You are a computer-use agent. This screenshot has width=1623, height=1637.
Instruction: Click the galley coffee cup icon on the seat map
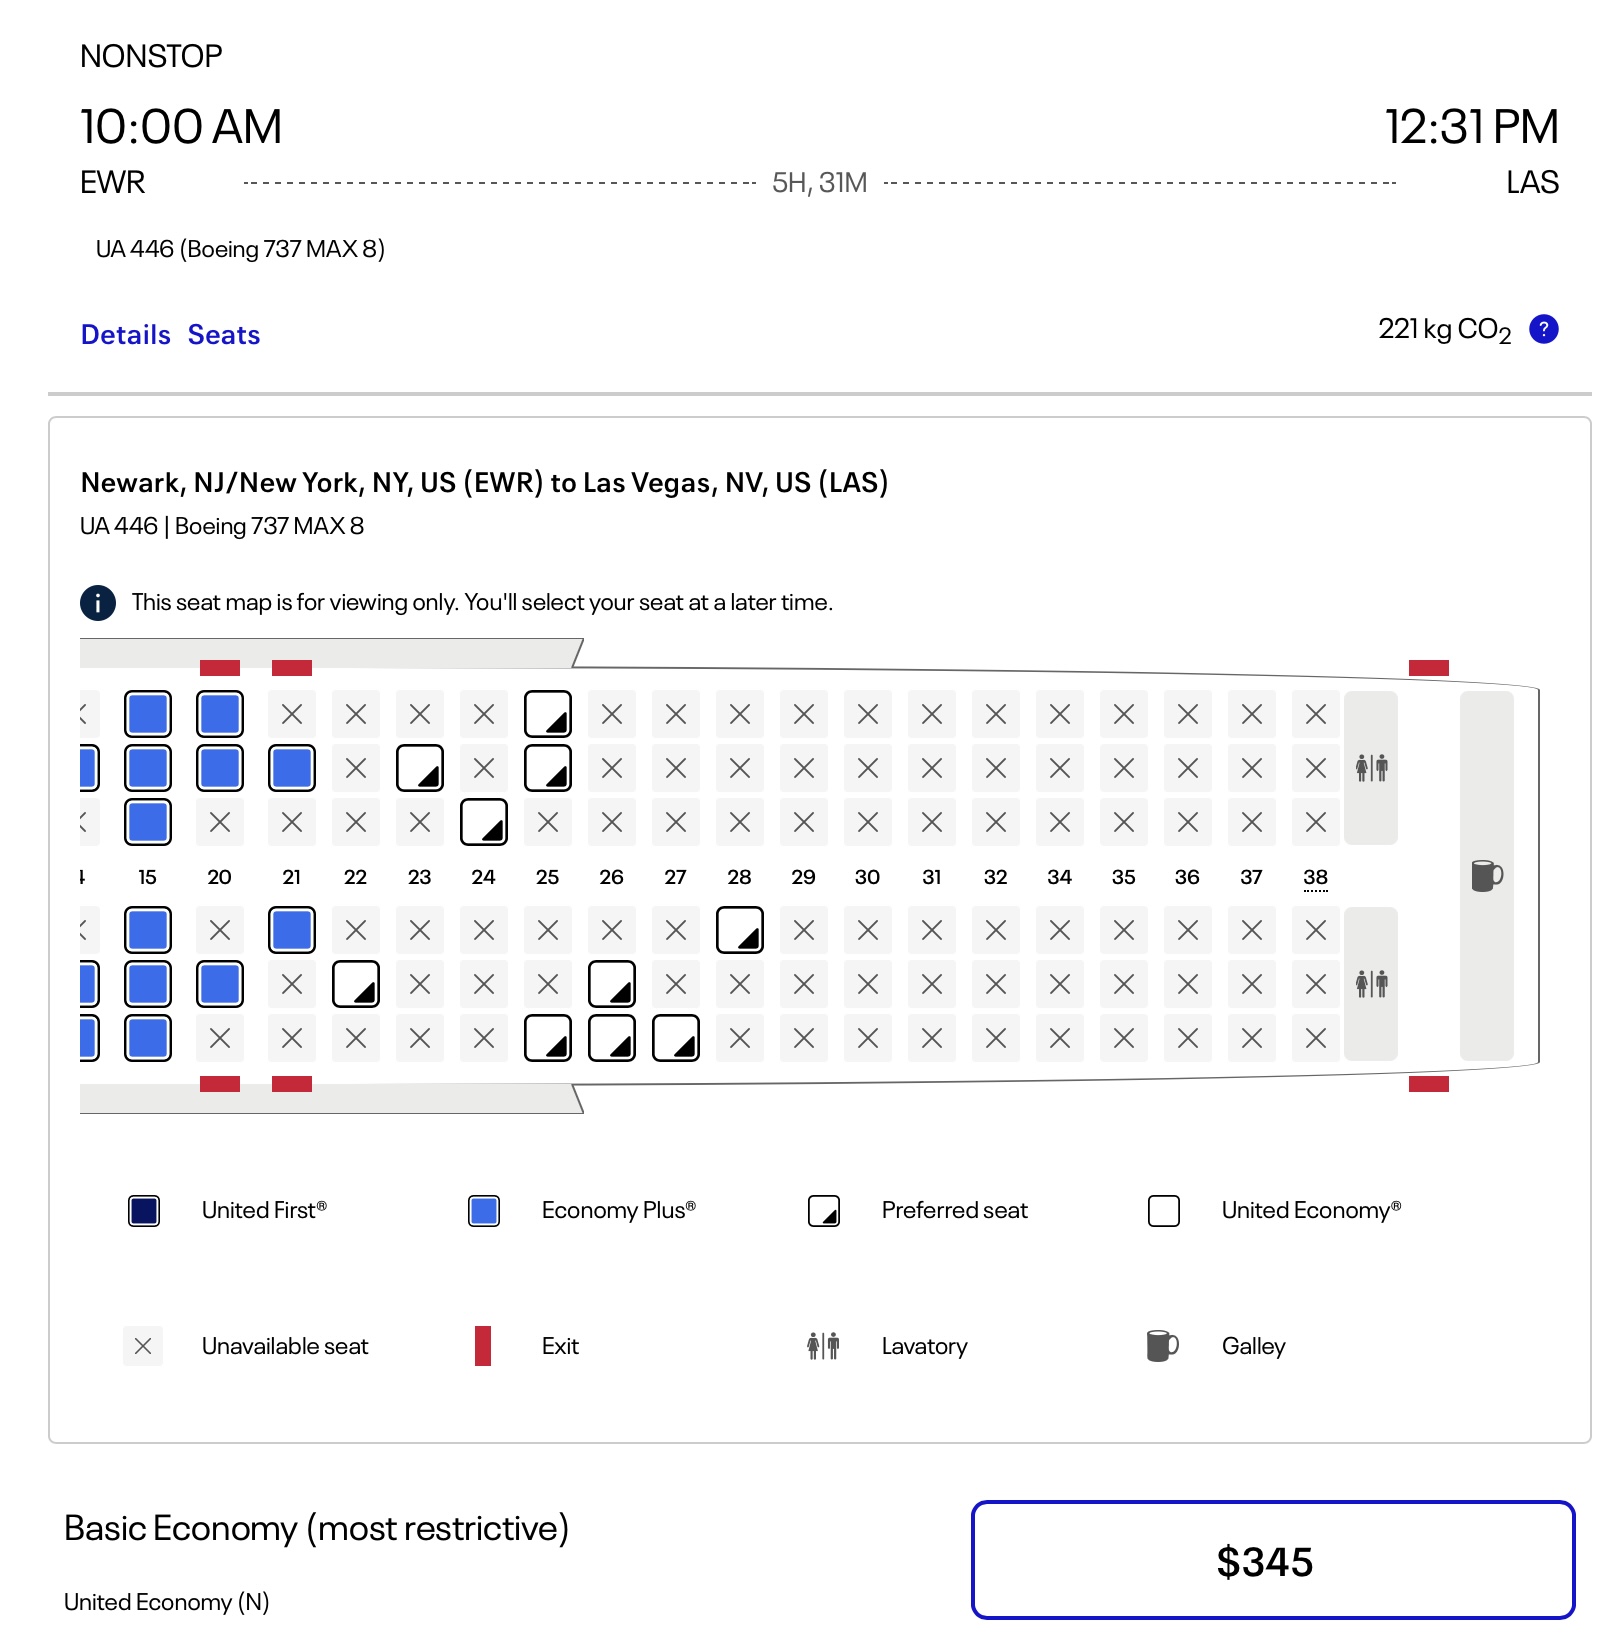click(1487, 875)
